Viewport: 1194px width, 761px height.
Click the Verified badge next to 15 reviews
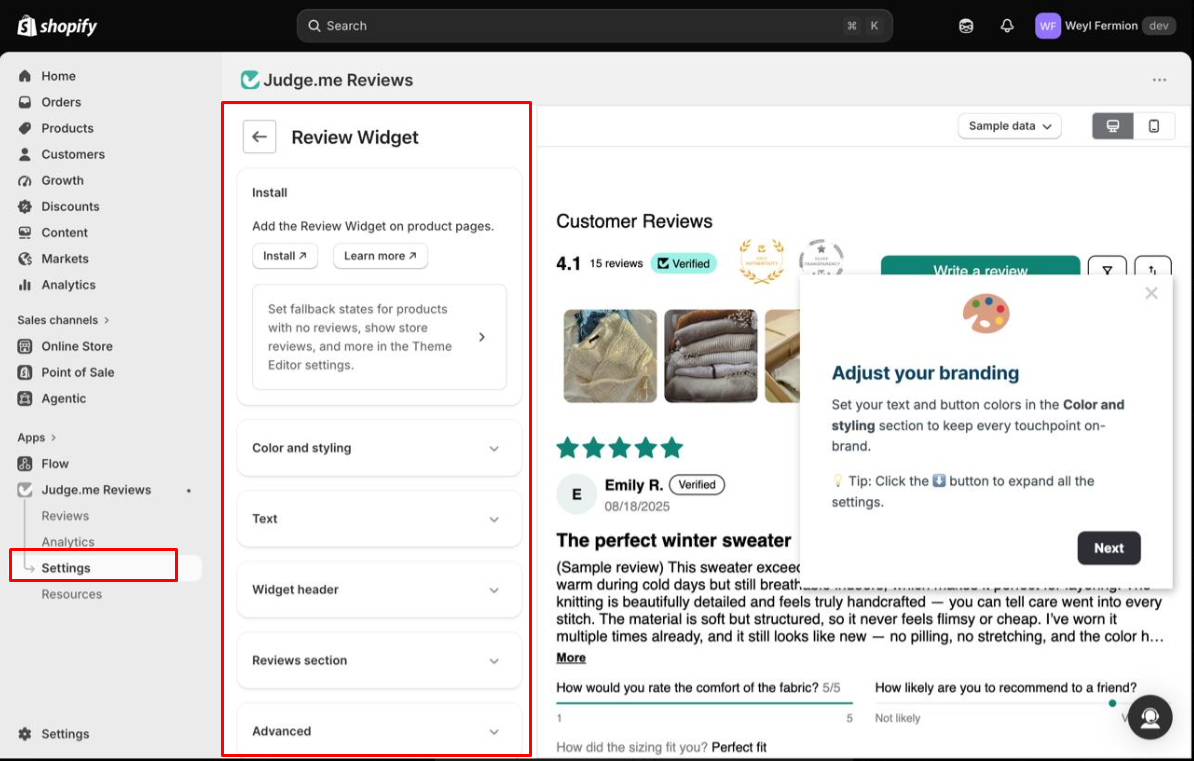click(684, 264)
